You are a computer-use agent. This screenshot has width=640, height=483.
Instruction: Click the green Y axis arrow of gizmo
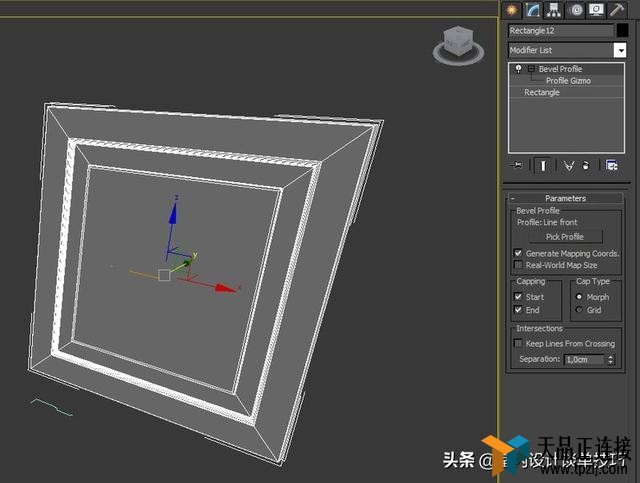pos(187,263)
